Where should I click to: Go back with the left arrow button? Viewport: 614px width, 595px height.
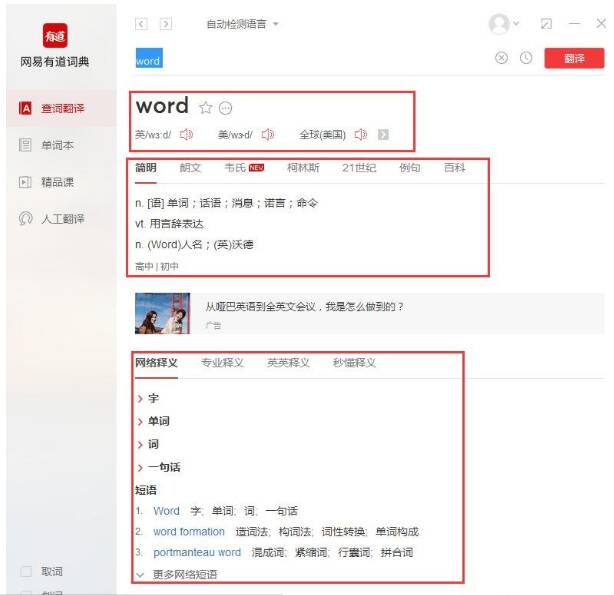click(141, 24)
